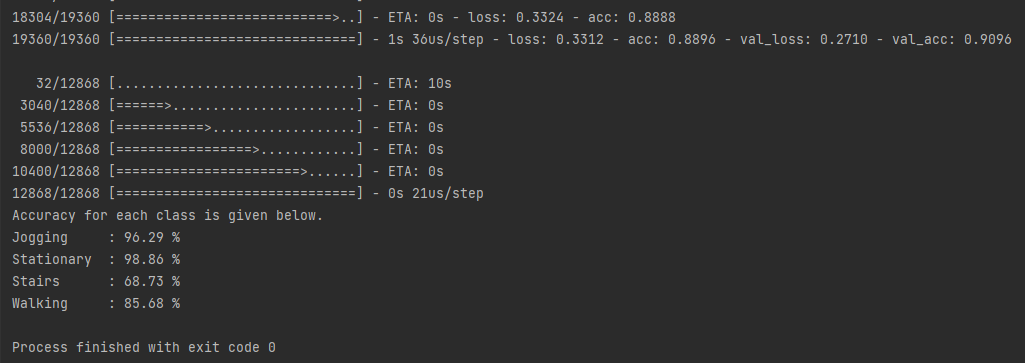Click the 'Process finished with exit code 0' line

click(x=144, y=347)
